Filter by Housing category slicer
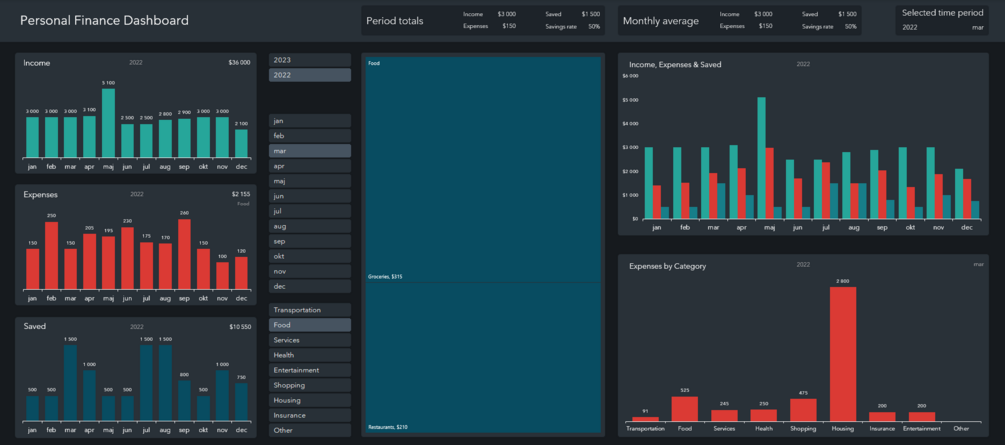The width and height of the screenshot is (1005, 445). [310, 400]
